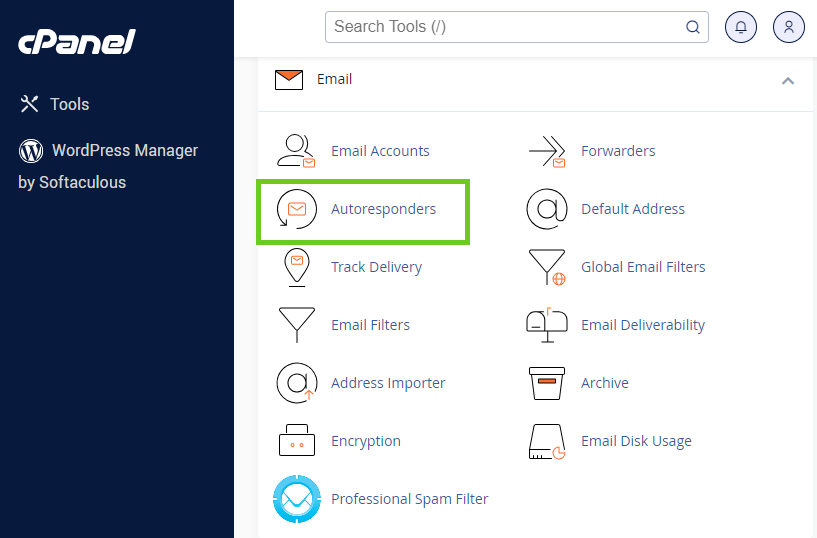Open the Email Deliverability mailbox icon
The width and height of the screenshot is (817, 538).
tap(547, 325)
